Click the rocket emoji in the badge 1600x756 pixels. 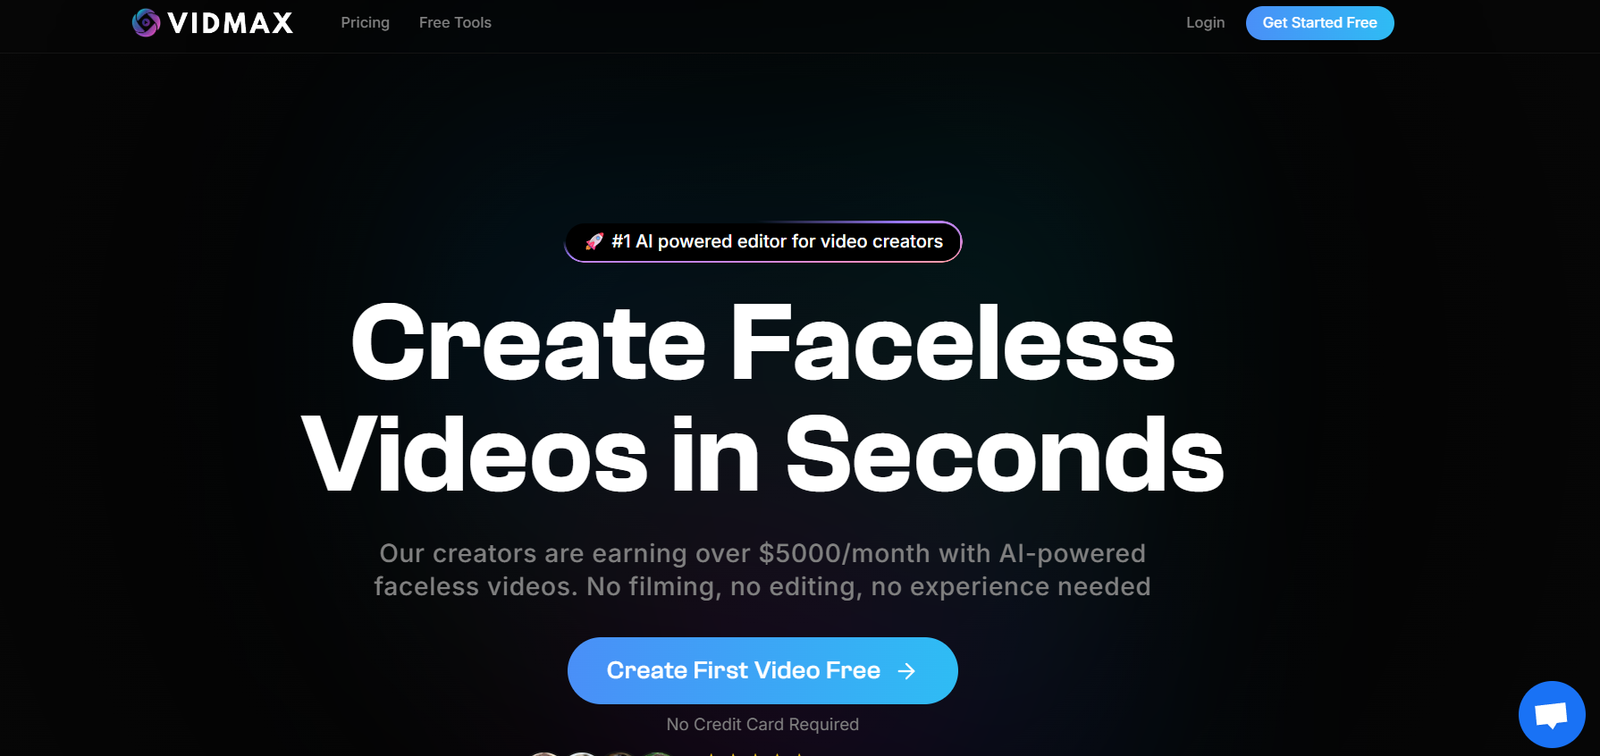tap(594, 242)
